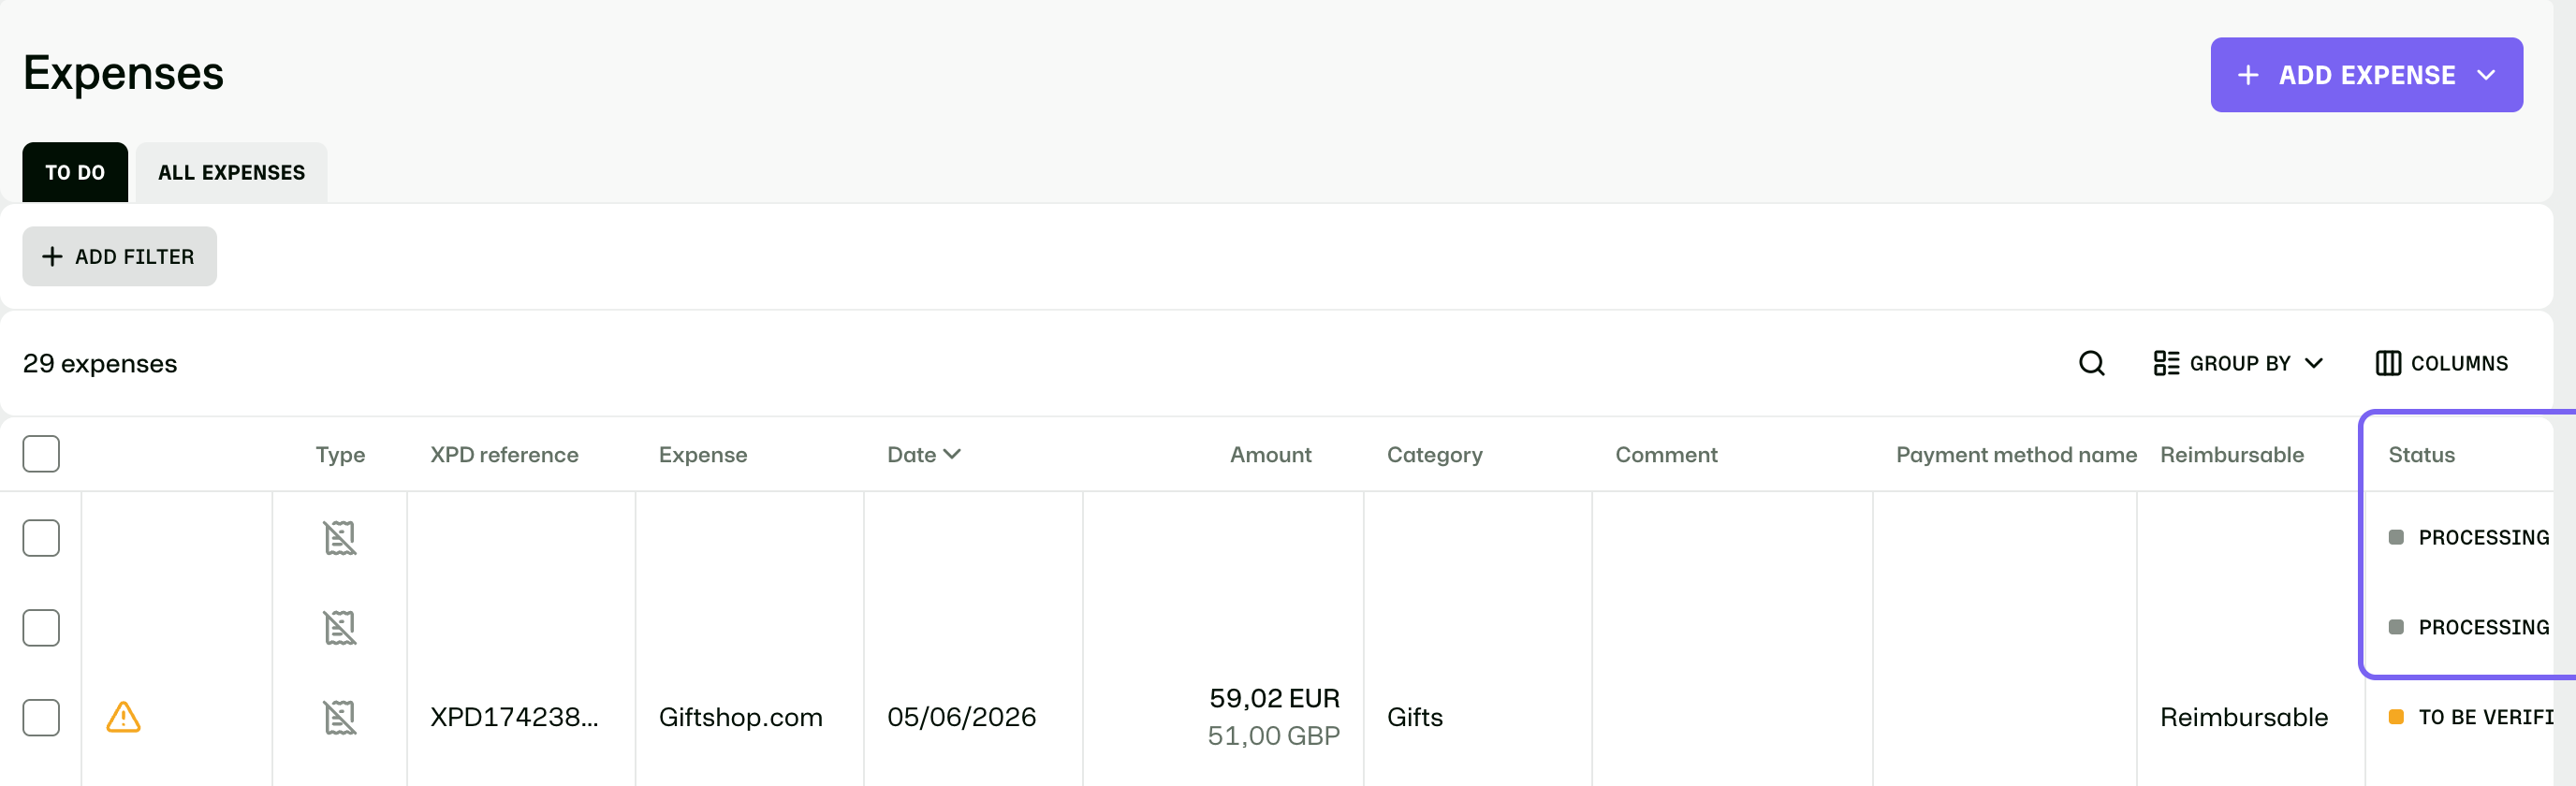2576x786 pixels.
Task: Tick the checkbox on the Giftshop.com row
Action: coord(41,717)
